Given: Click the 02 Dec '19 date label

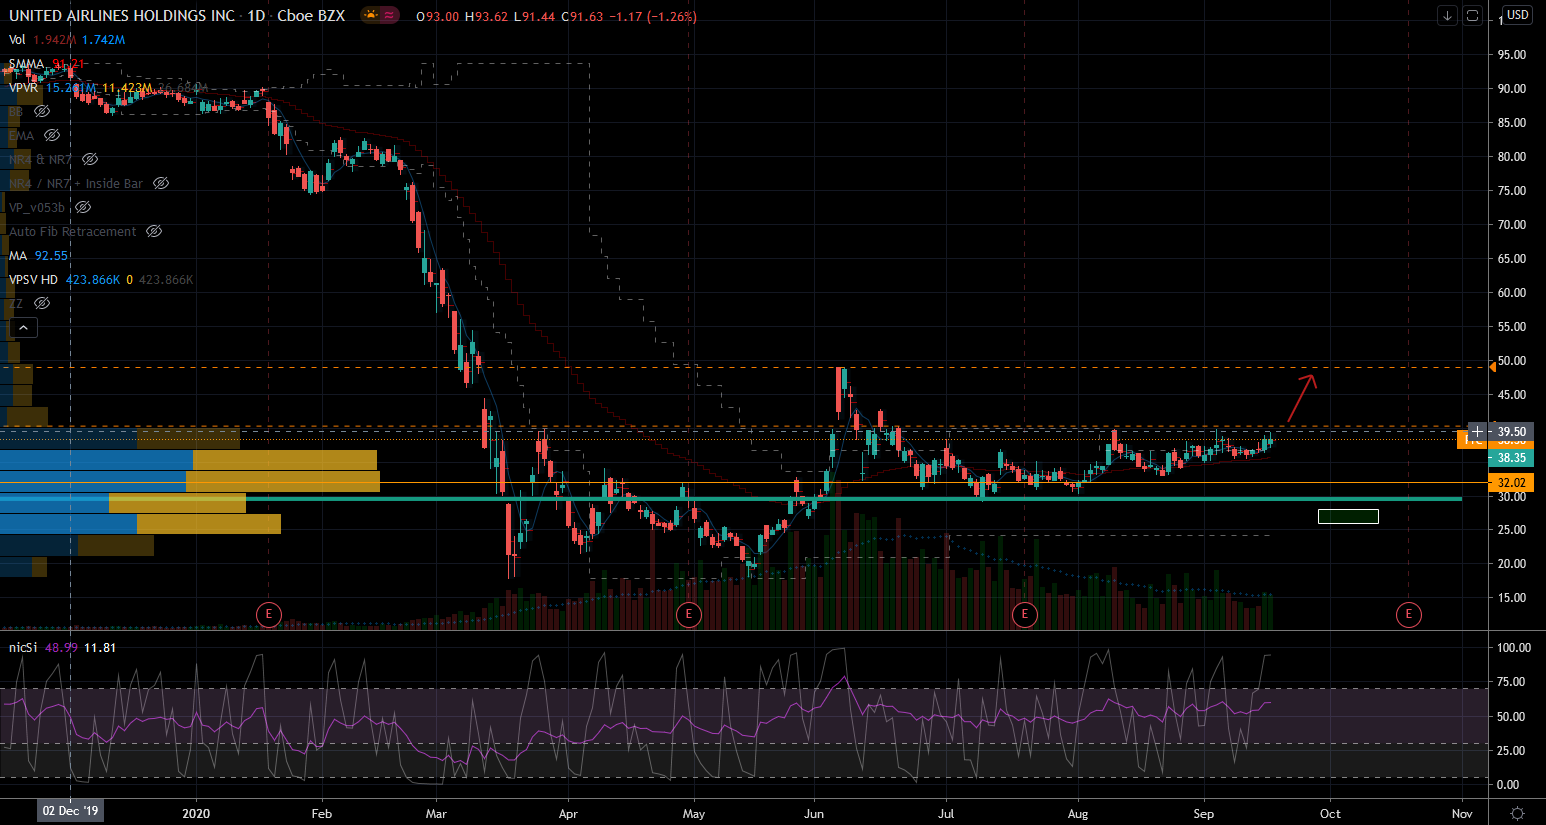Looking at the screenshot, I should [70, 811].
